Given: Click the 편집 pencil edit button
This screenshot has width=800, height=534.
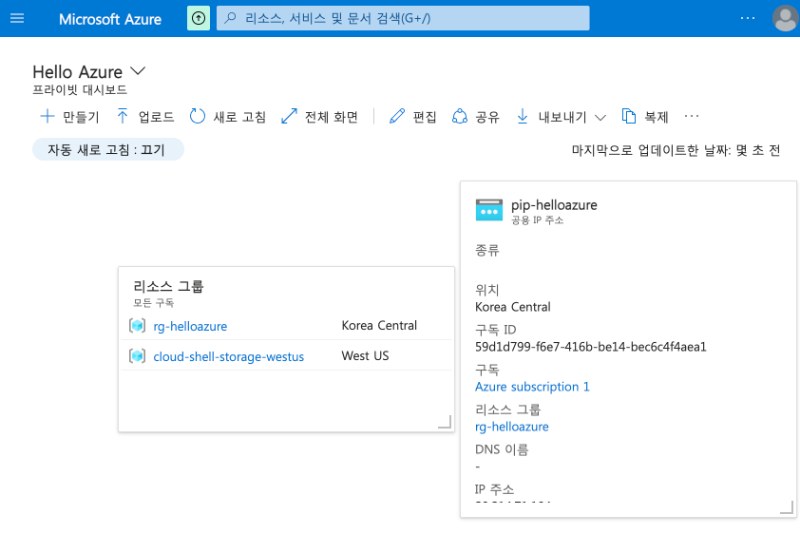Looking at the screenshot, I should [413, 117].
